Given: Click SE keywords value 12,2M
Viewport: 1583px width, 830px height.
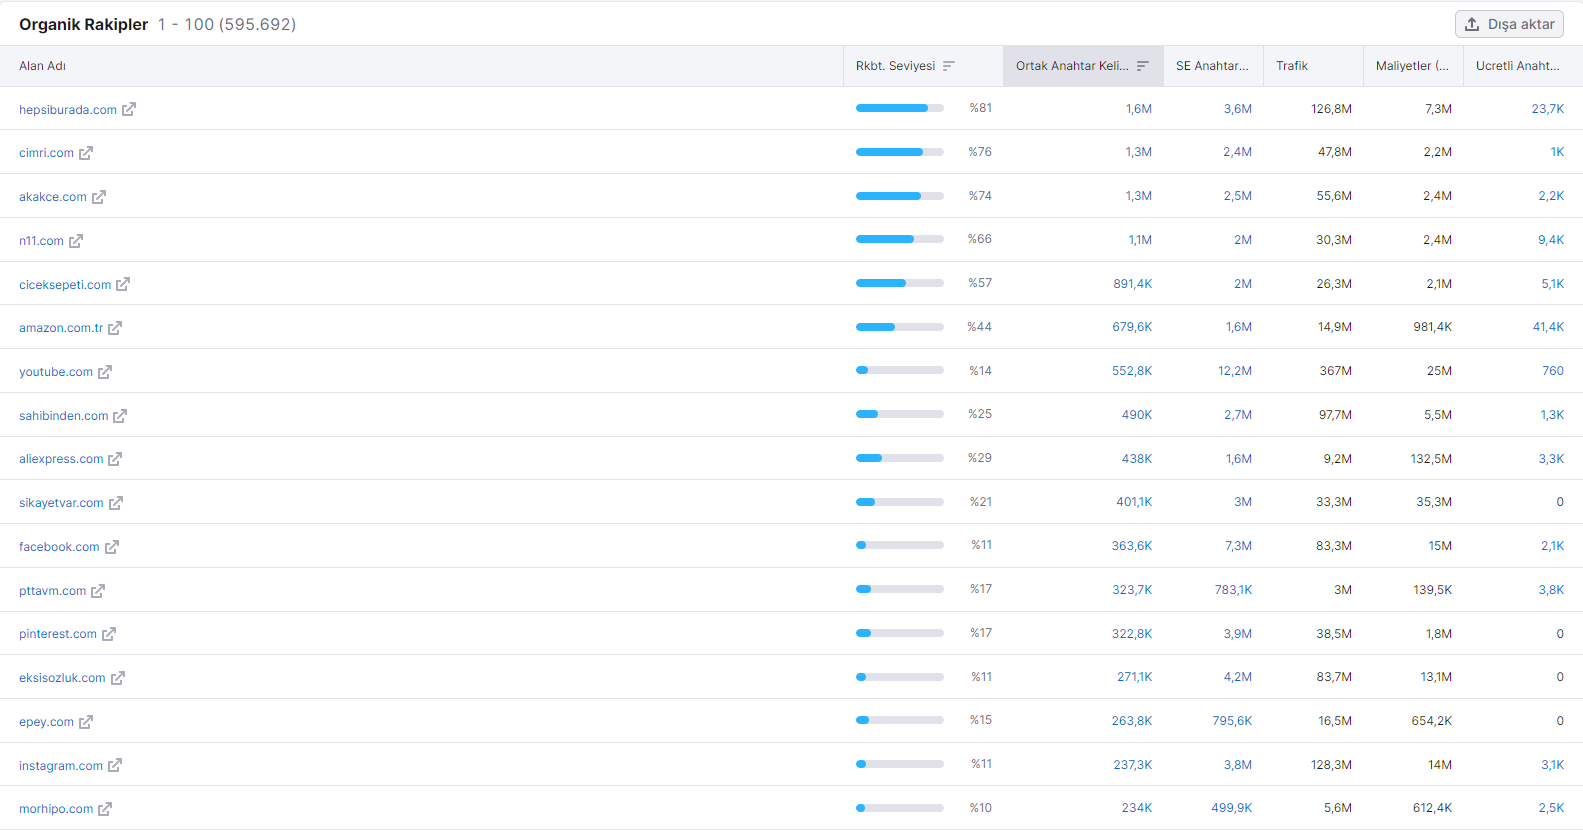Looking at the screenshot, I should point(1235,371).
